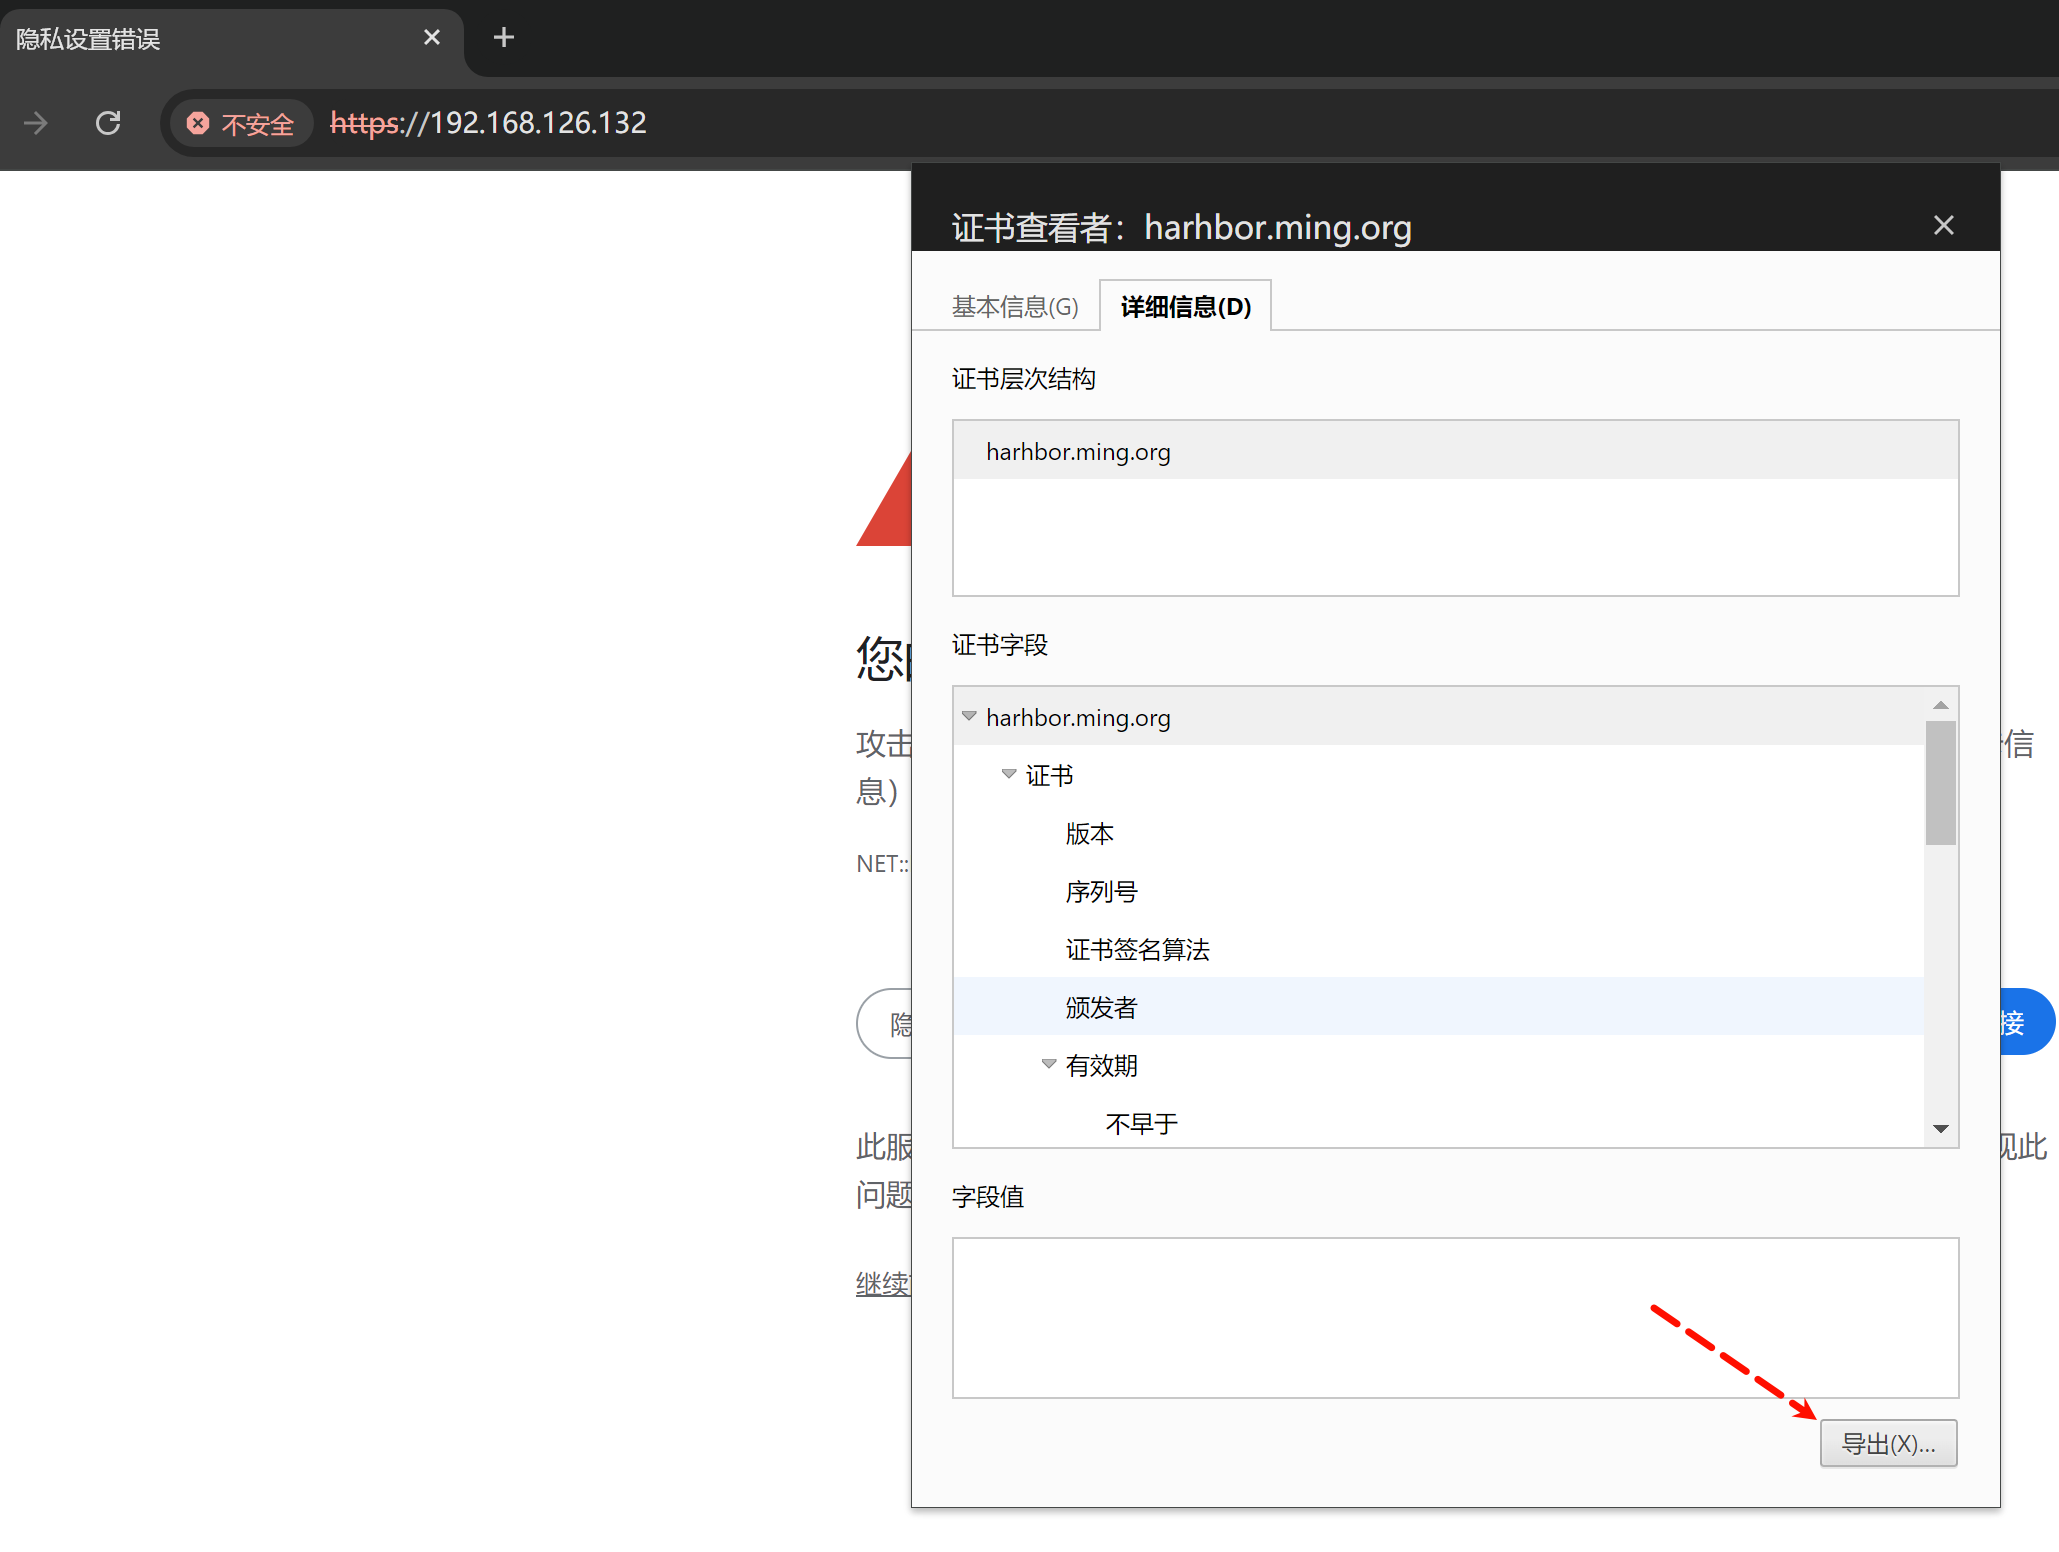Screen dimensions: 2059x1552
Task: Click the forward navigation arrow
Action: coord(36,123)
